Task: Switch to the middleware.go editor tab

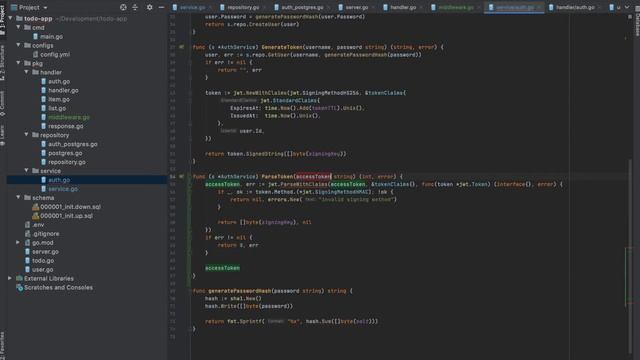Action: pos(456,7)
